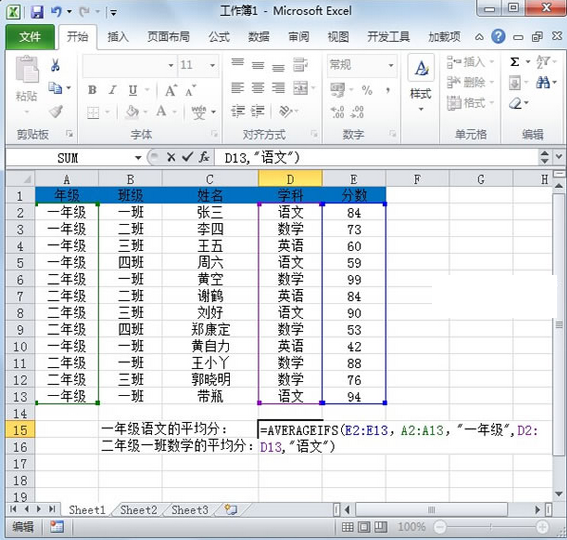Click the Wrap Text icon
Image resolution: width=567 pixels, height=540 pixels.
coord(300,65)
